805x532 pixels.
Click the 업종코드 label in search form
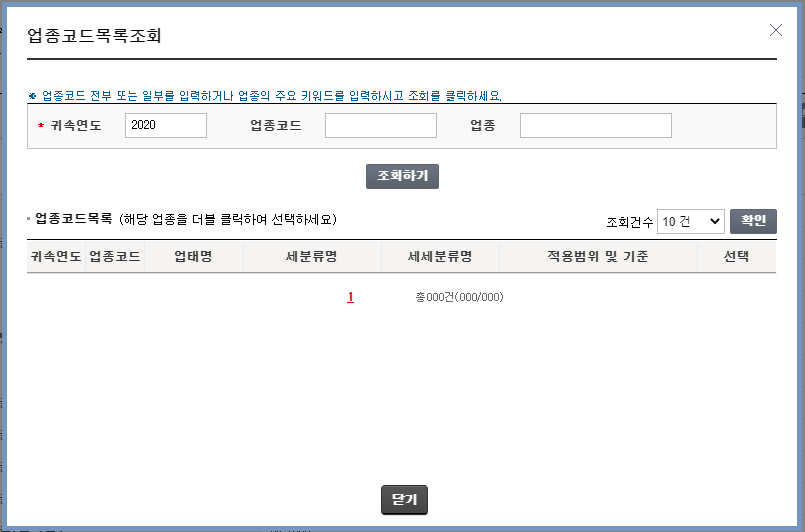tap(276, 125)
